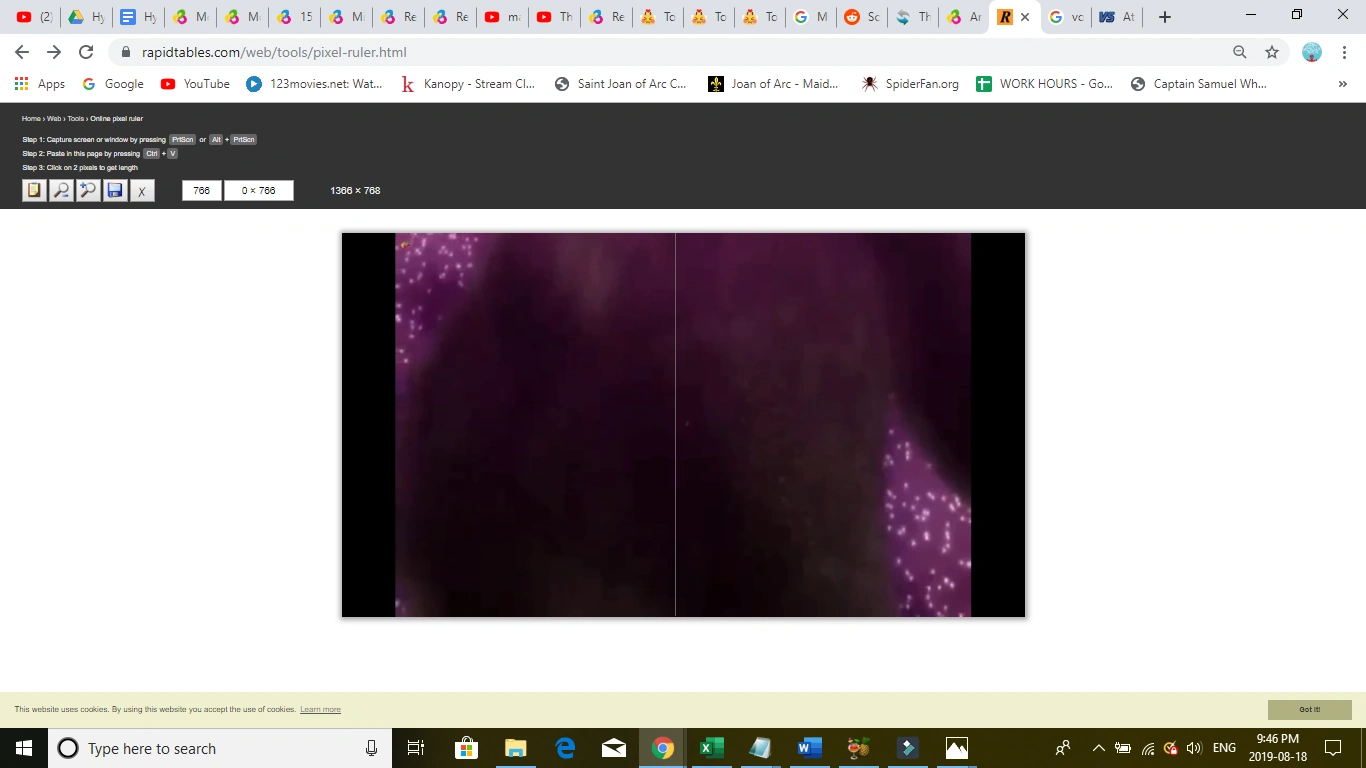Open the Saint Joan of Arc bookmark
The image size is (1366, 768).
tap(621, 84)
